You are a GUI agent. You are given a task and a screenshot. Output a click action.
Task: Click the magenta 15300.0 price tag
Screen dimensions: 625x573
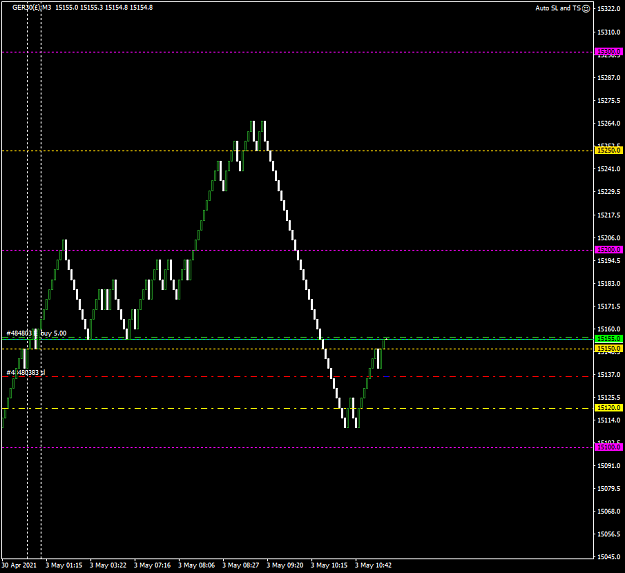(608, 52)
